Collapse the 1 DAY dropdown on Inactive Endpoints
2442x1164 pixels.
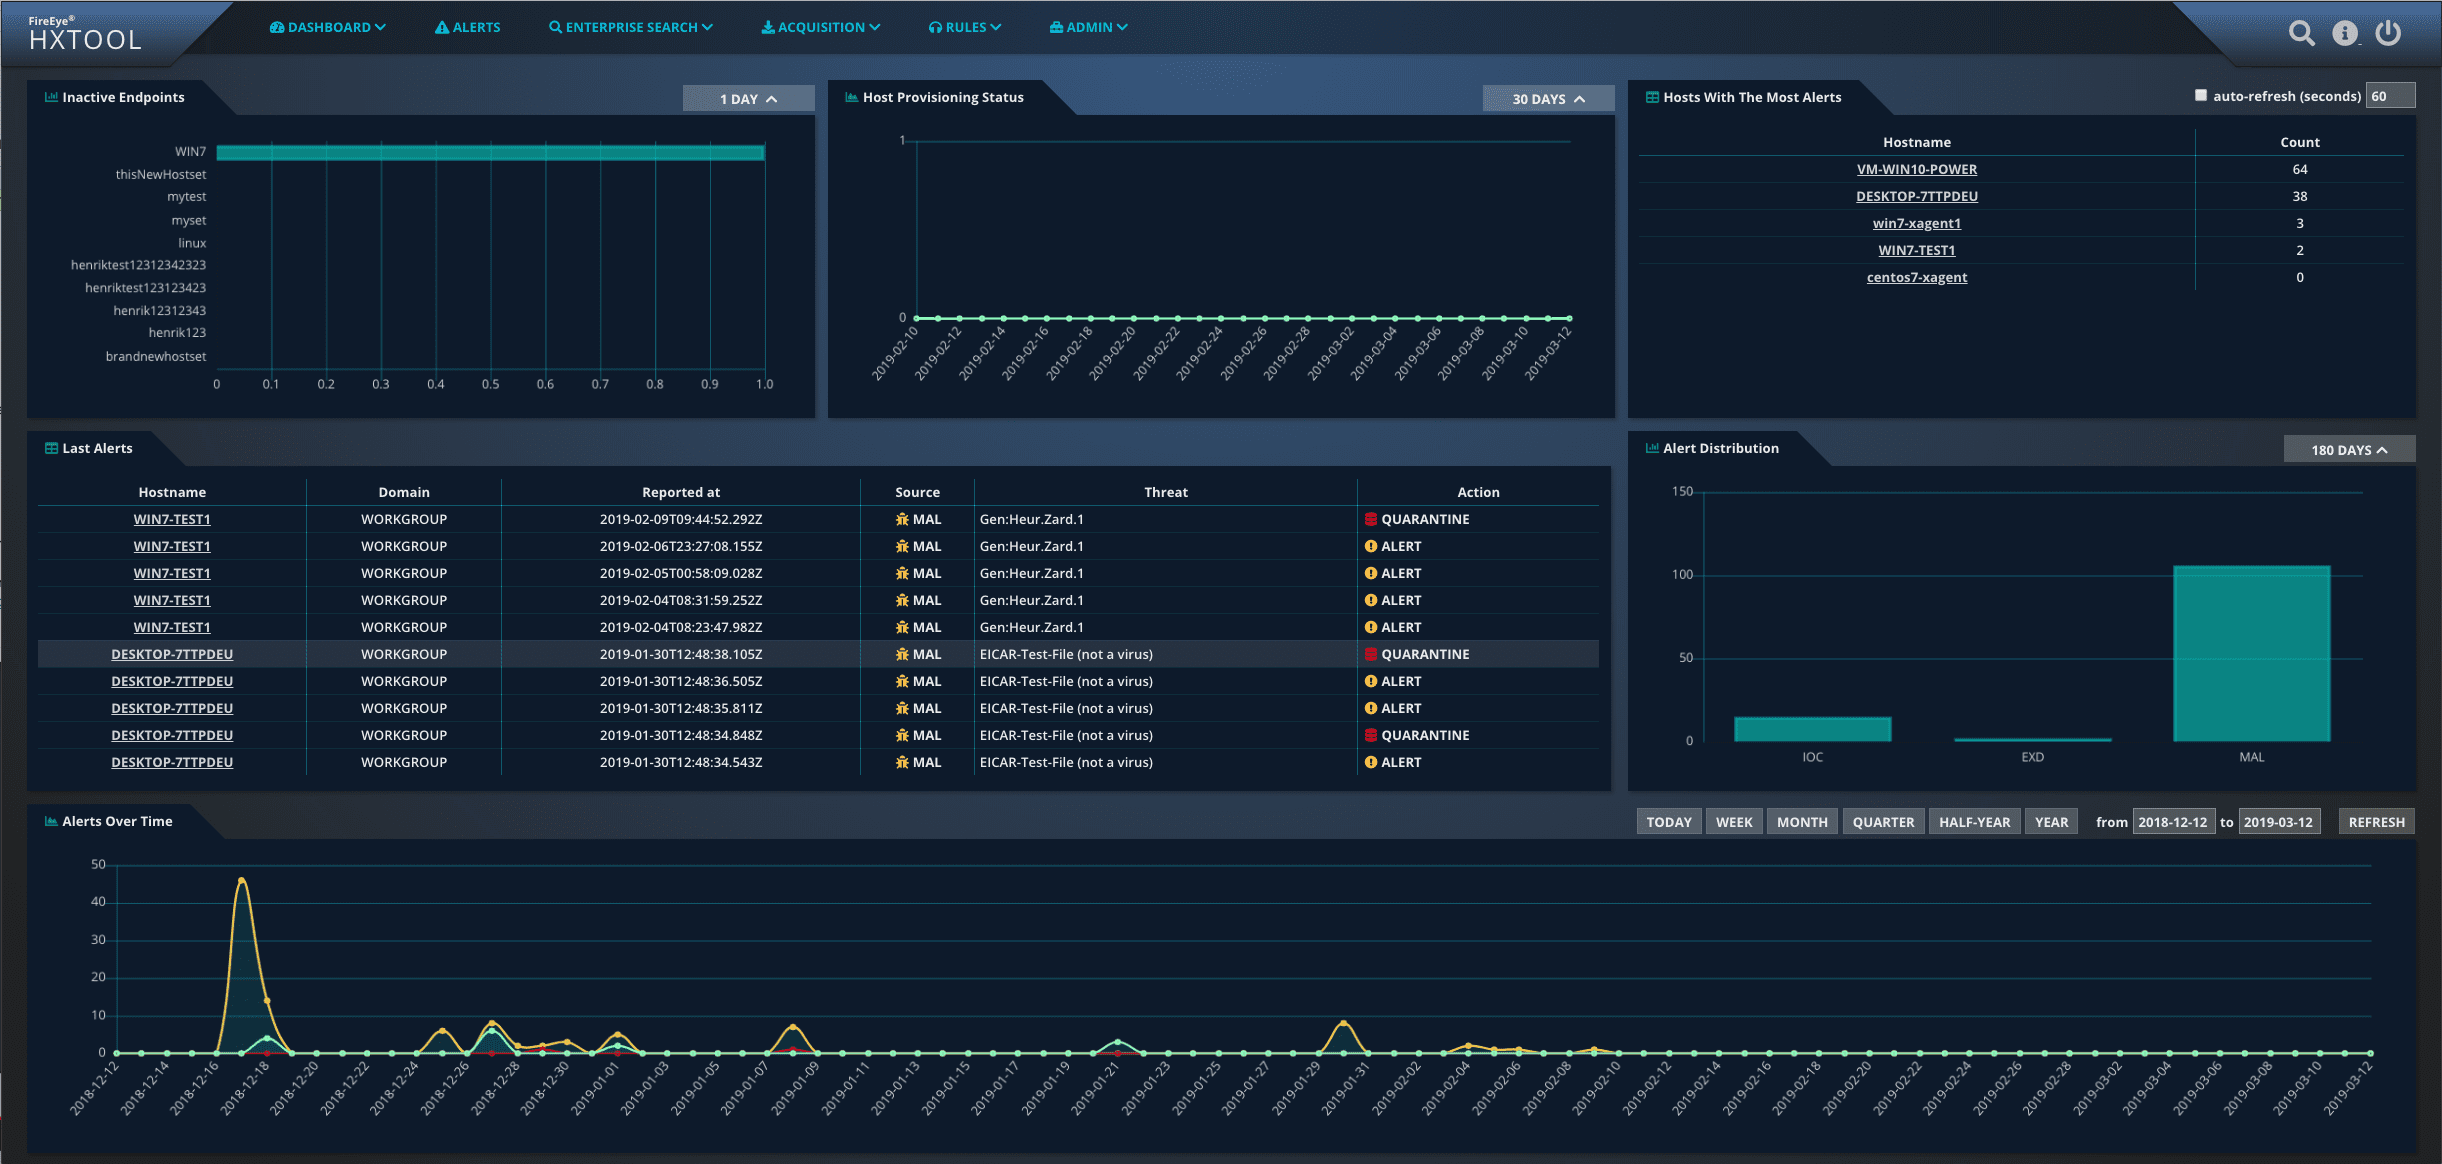pos(748,98)
